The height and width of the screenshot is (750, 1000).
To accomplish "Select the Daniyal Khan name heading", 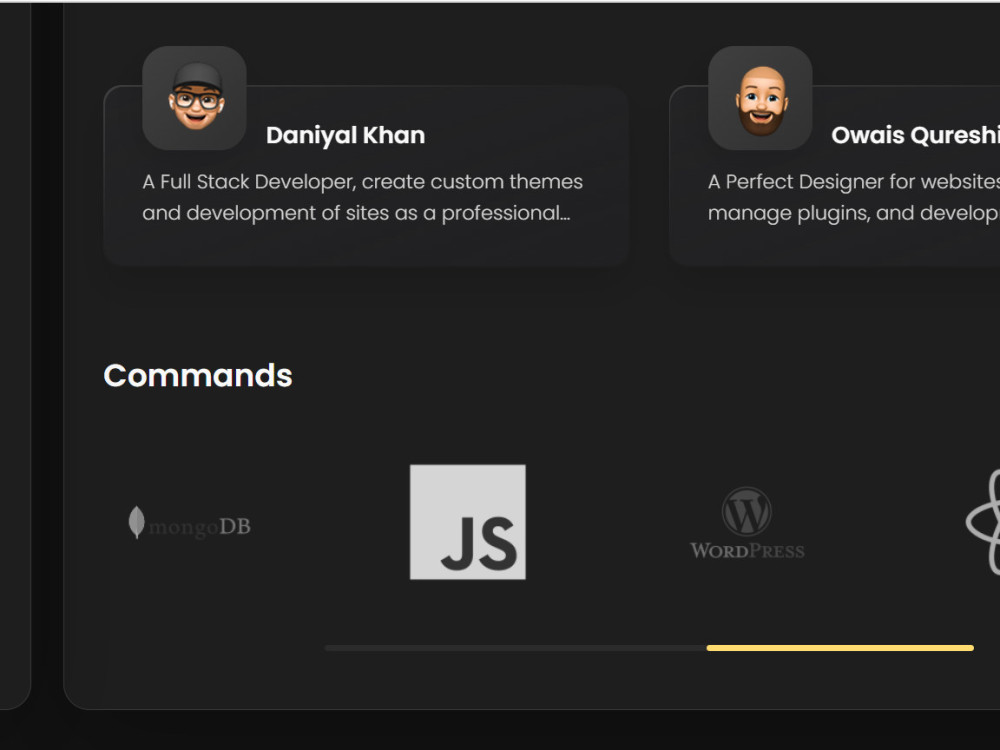I will pos(345,135).
